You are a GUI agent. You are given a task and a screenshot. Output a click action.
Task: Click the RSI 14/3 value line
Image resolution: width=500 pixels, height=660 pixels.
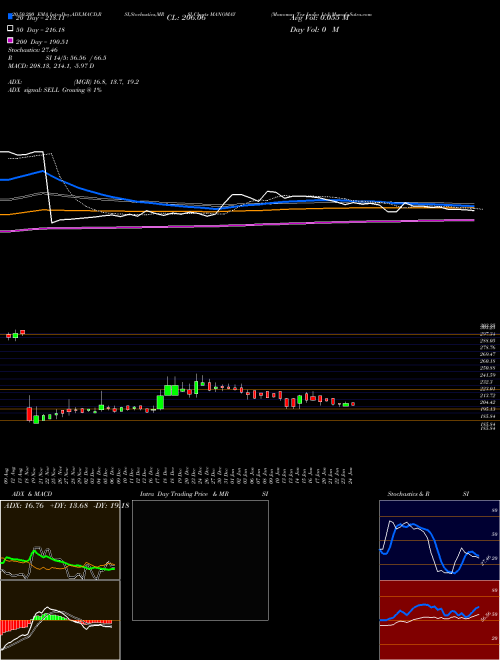[57, 58]
